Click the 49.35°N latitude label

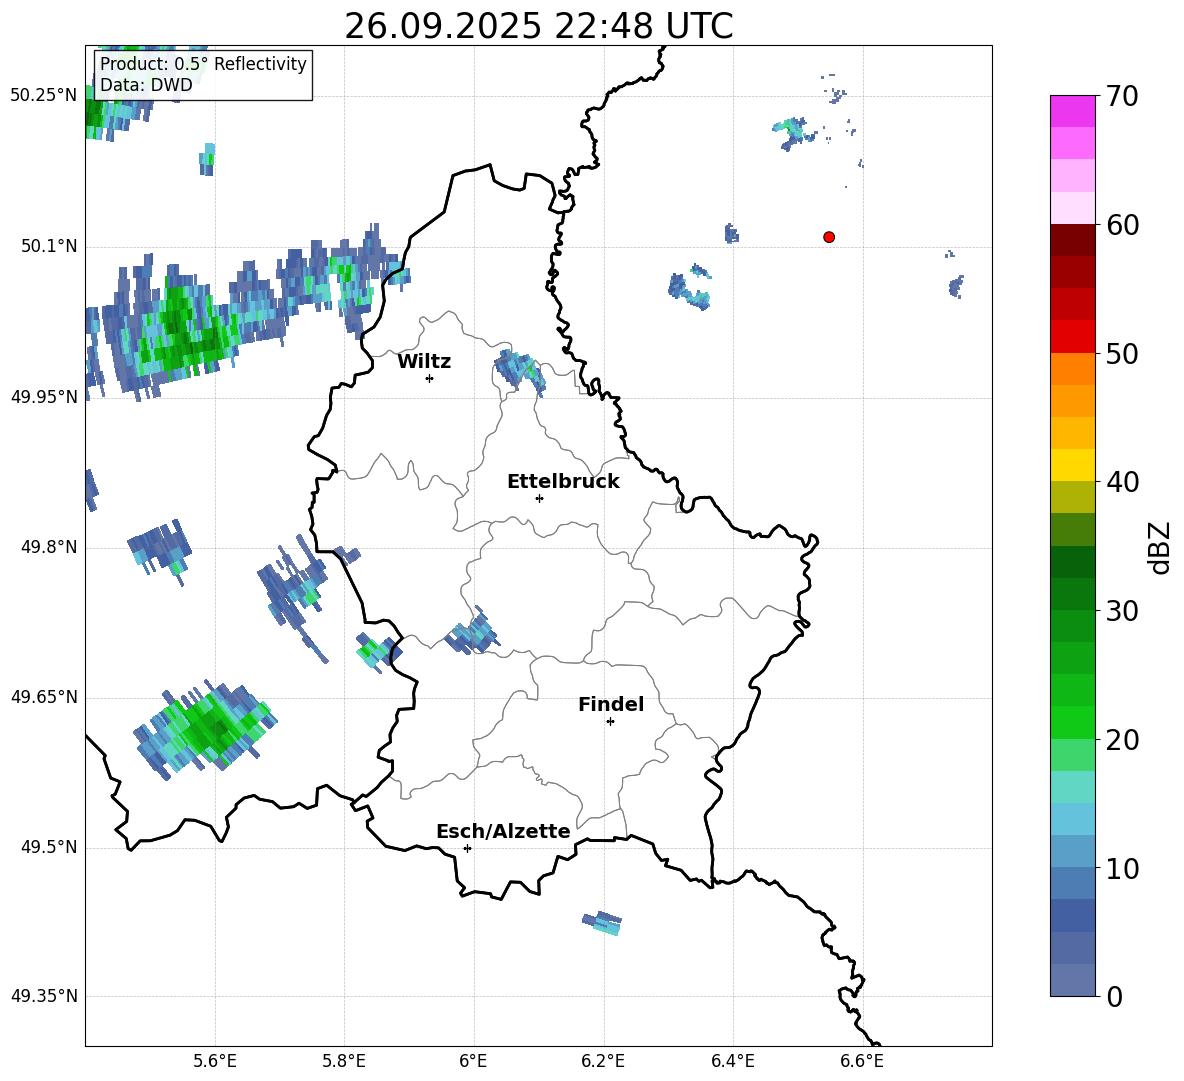(44, 996)
